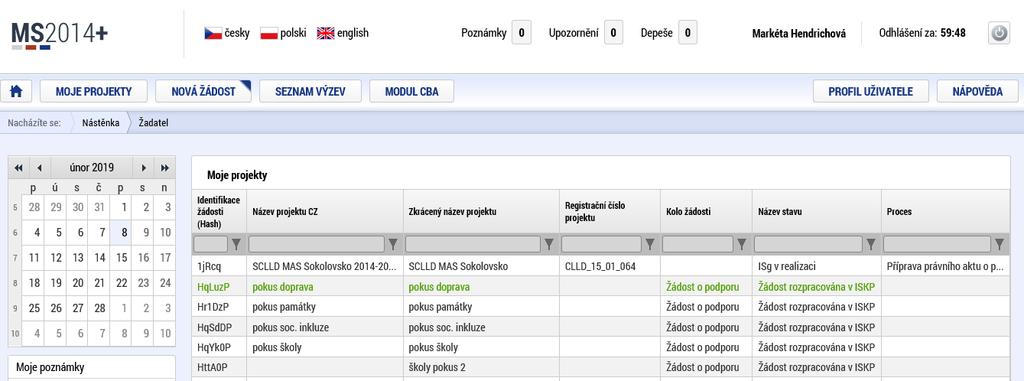Click the Nástěnka breadcrumb link

click(x=101, y=122)
